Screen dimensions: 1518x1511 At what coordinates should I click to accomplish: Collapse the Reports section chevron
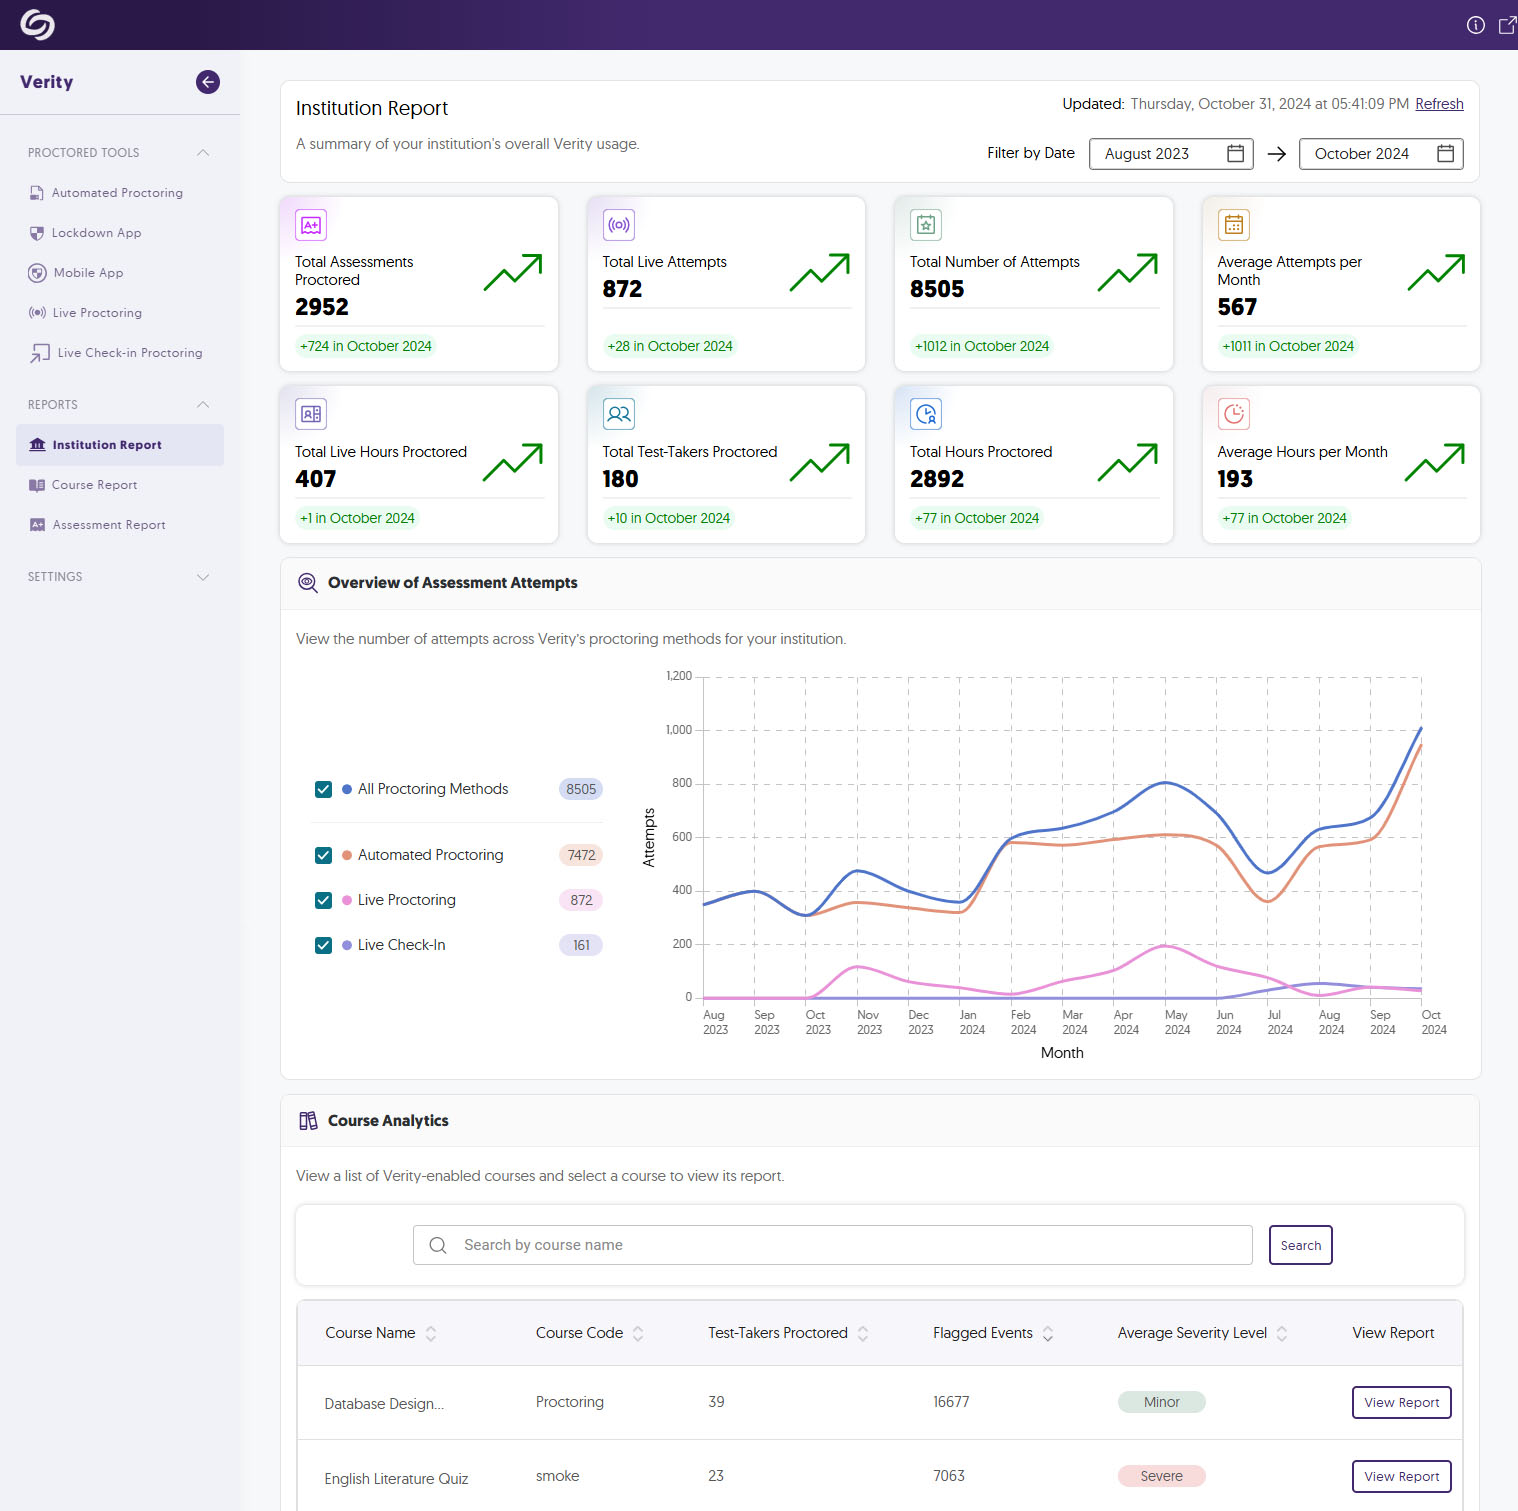pos(203,405)
